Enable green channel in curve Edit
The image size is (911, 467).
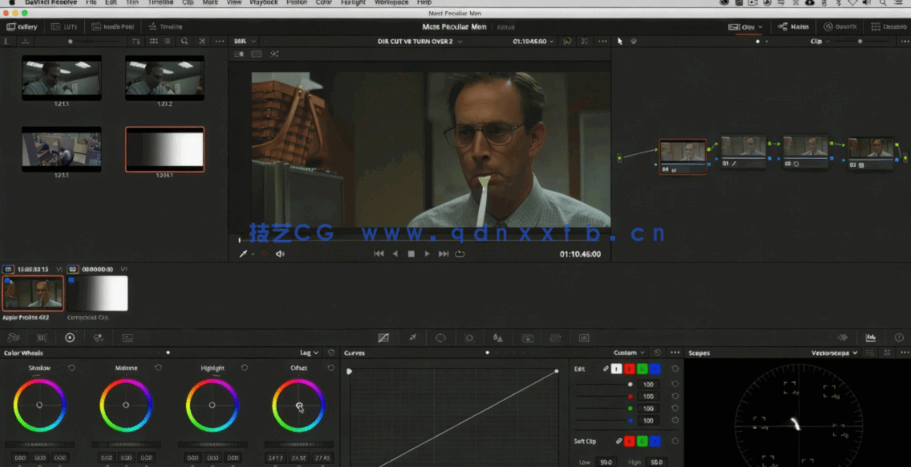[x=642, y=369]
